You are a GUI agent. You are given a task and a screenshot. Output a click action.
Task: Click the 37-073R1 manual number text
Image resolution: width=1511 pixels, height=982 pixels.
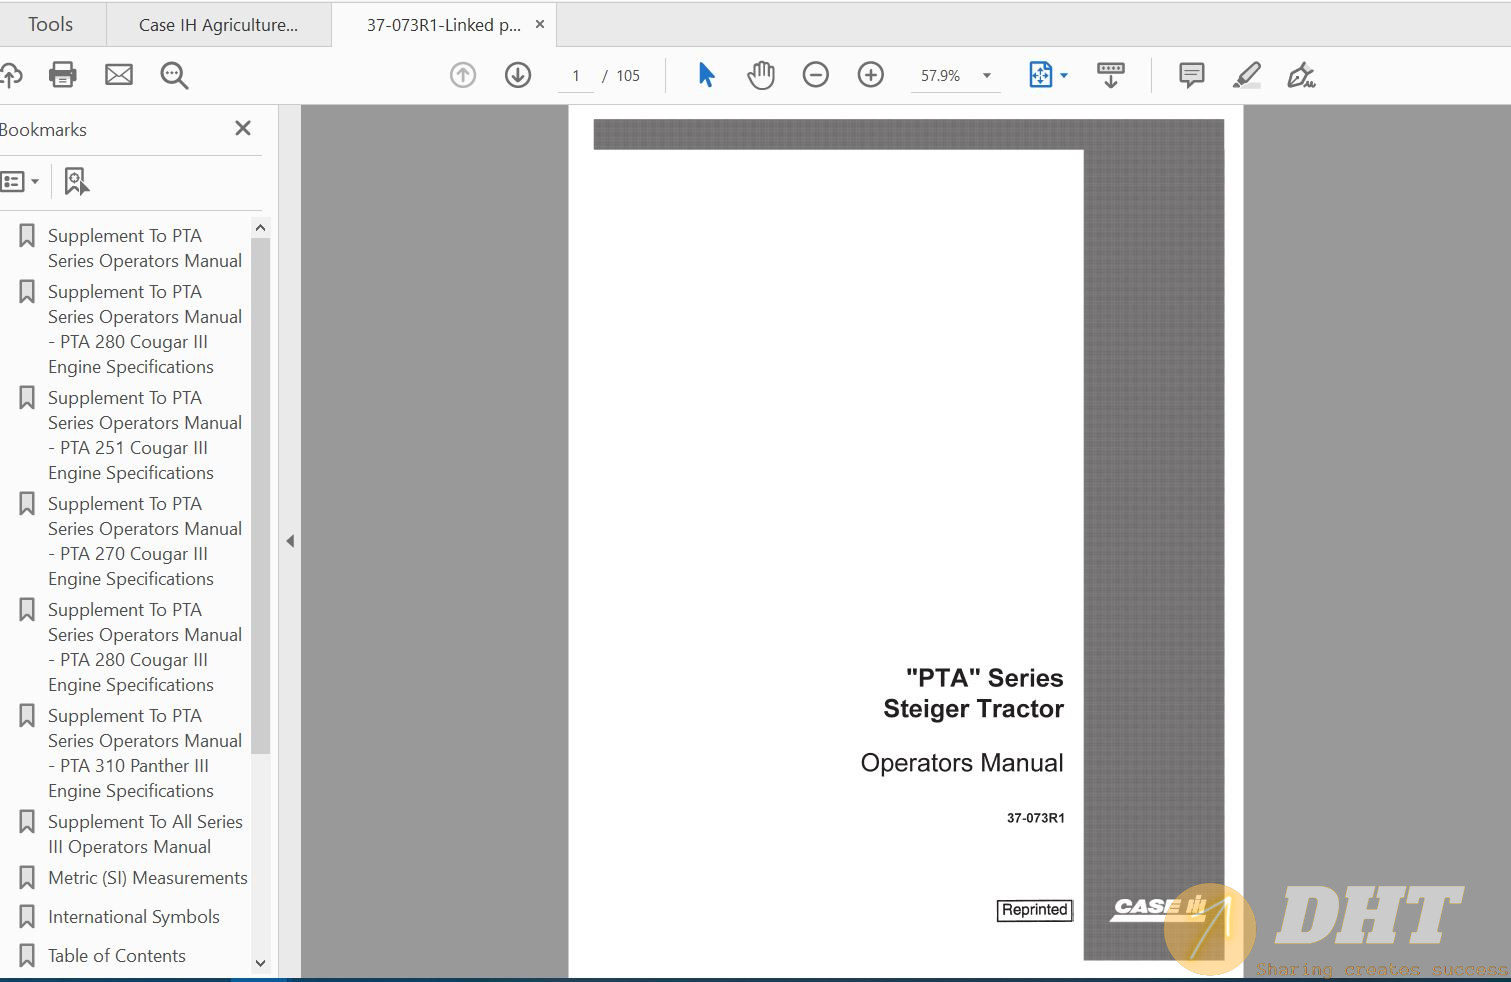click(x=1035, y=818)
